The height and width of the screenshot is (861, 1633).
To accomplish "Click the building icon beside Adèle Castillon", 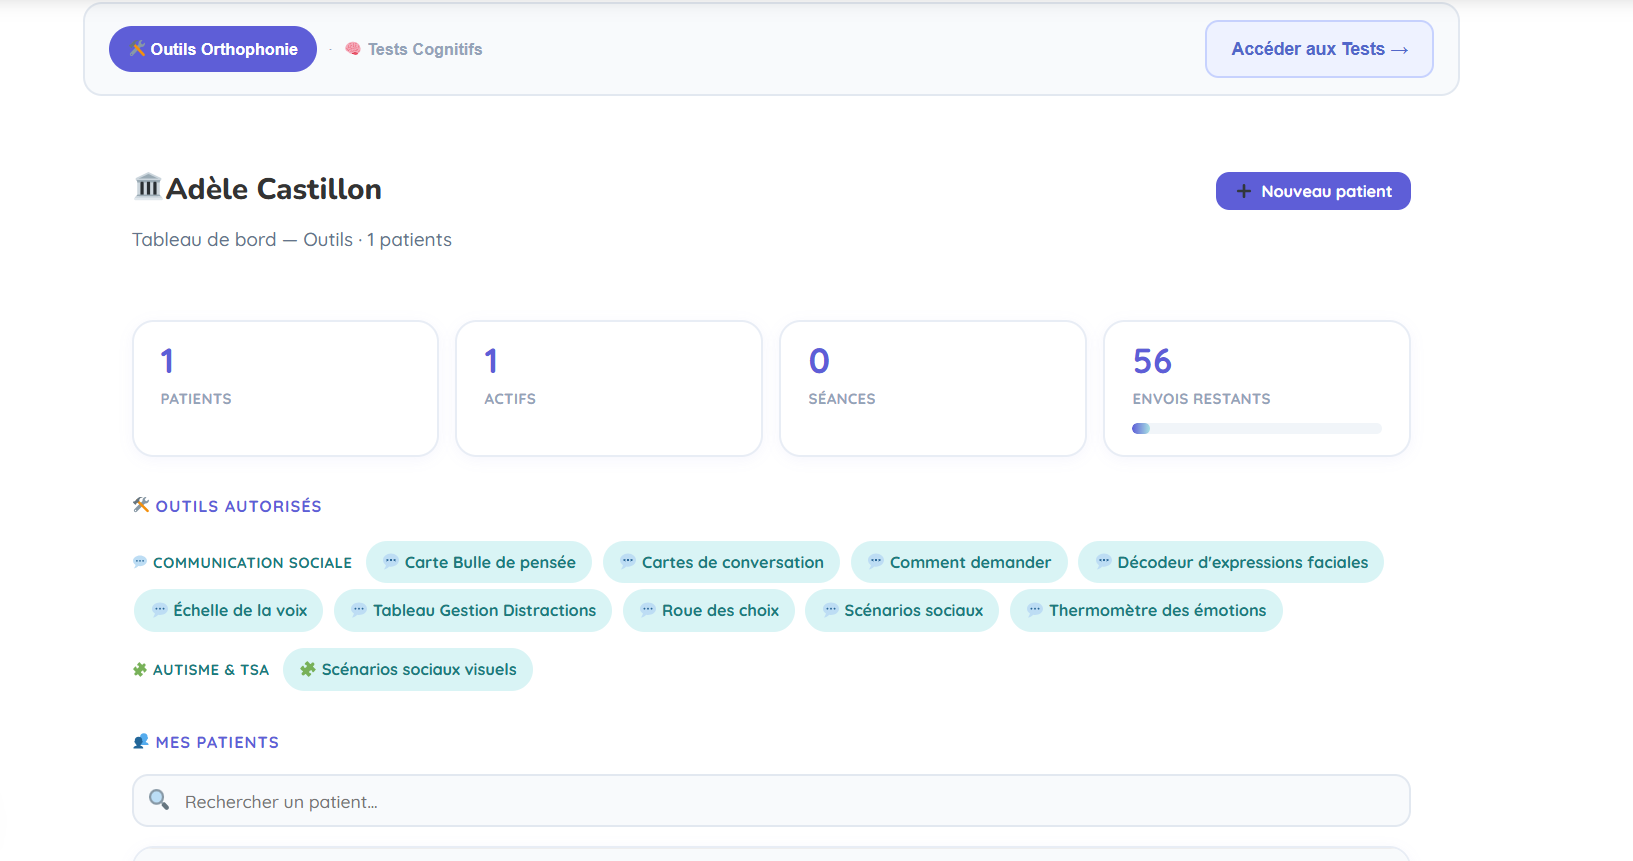I will click(148, 186).
